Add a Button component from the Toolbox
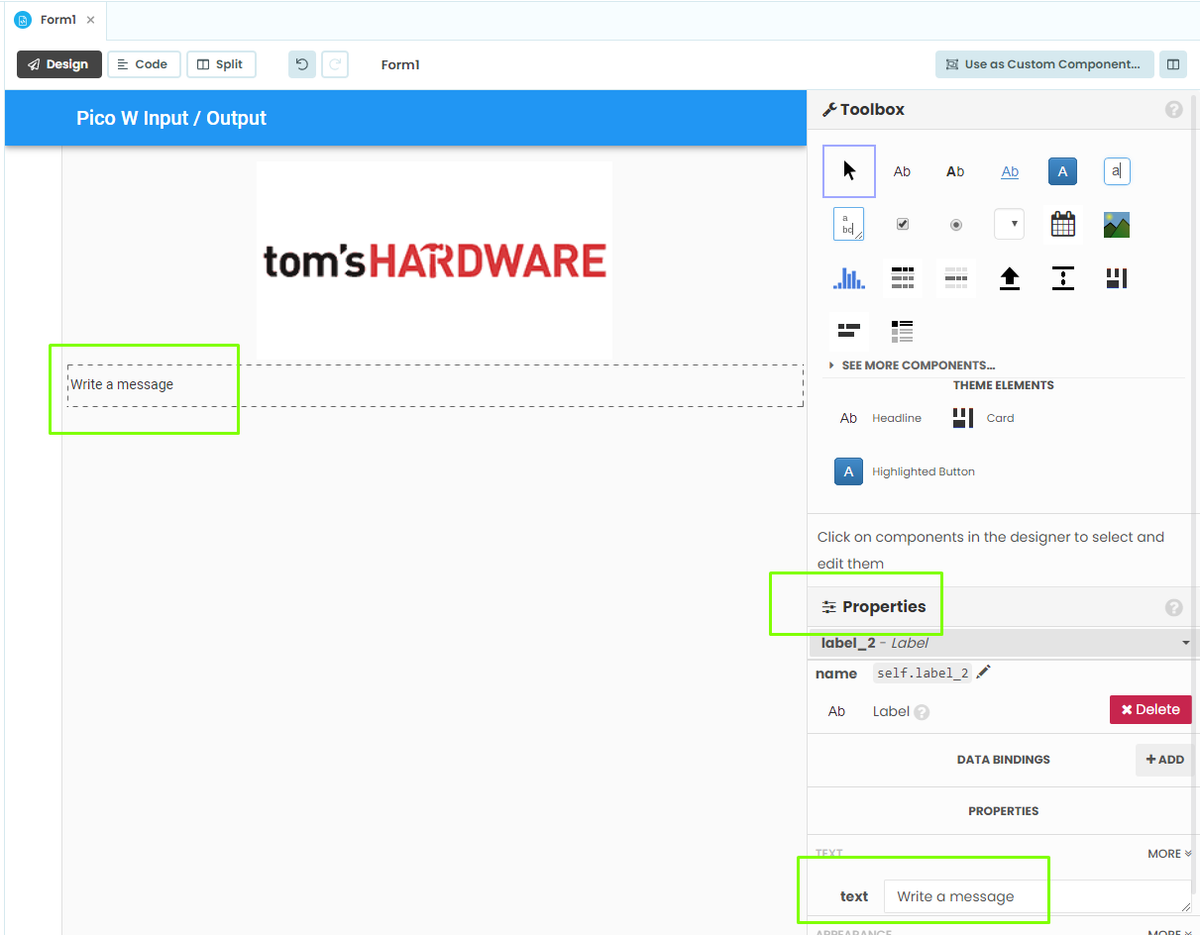 click(x=1062, y=171)
